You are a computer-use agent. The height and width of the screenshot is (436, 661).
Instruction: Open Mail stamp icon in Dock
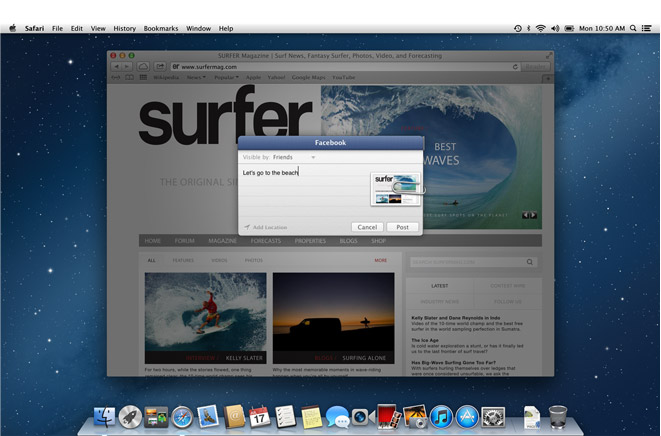[208, 417]
